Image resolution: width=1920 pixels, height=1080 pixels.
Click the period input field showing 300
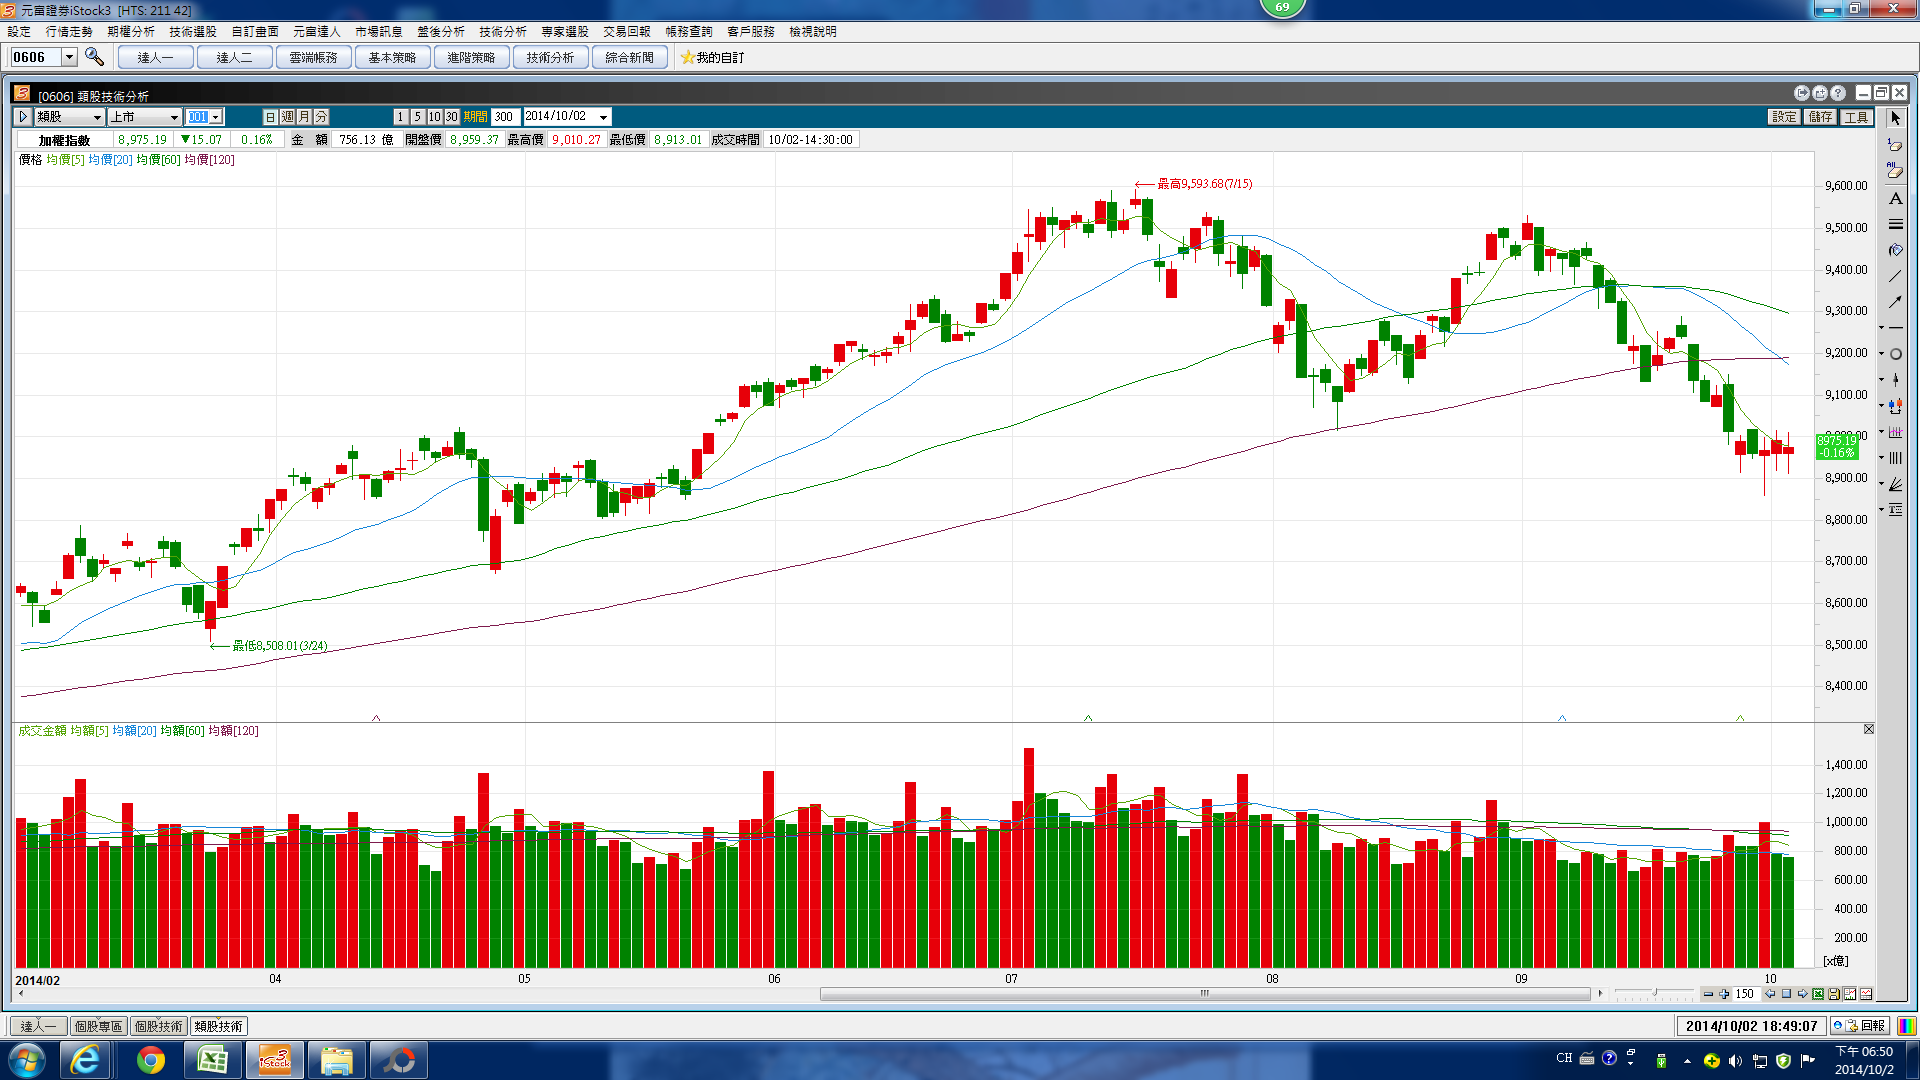click(505, 117)
